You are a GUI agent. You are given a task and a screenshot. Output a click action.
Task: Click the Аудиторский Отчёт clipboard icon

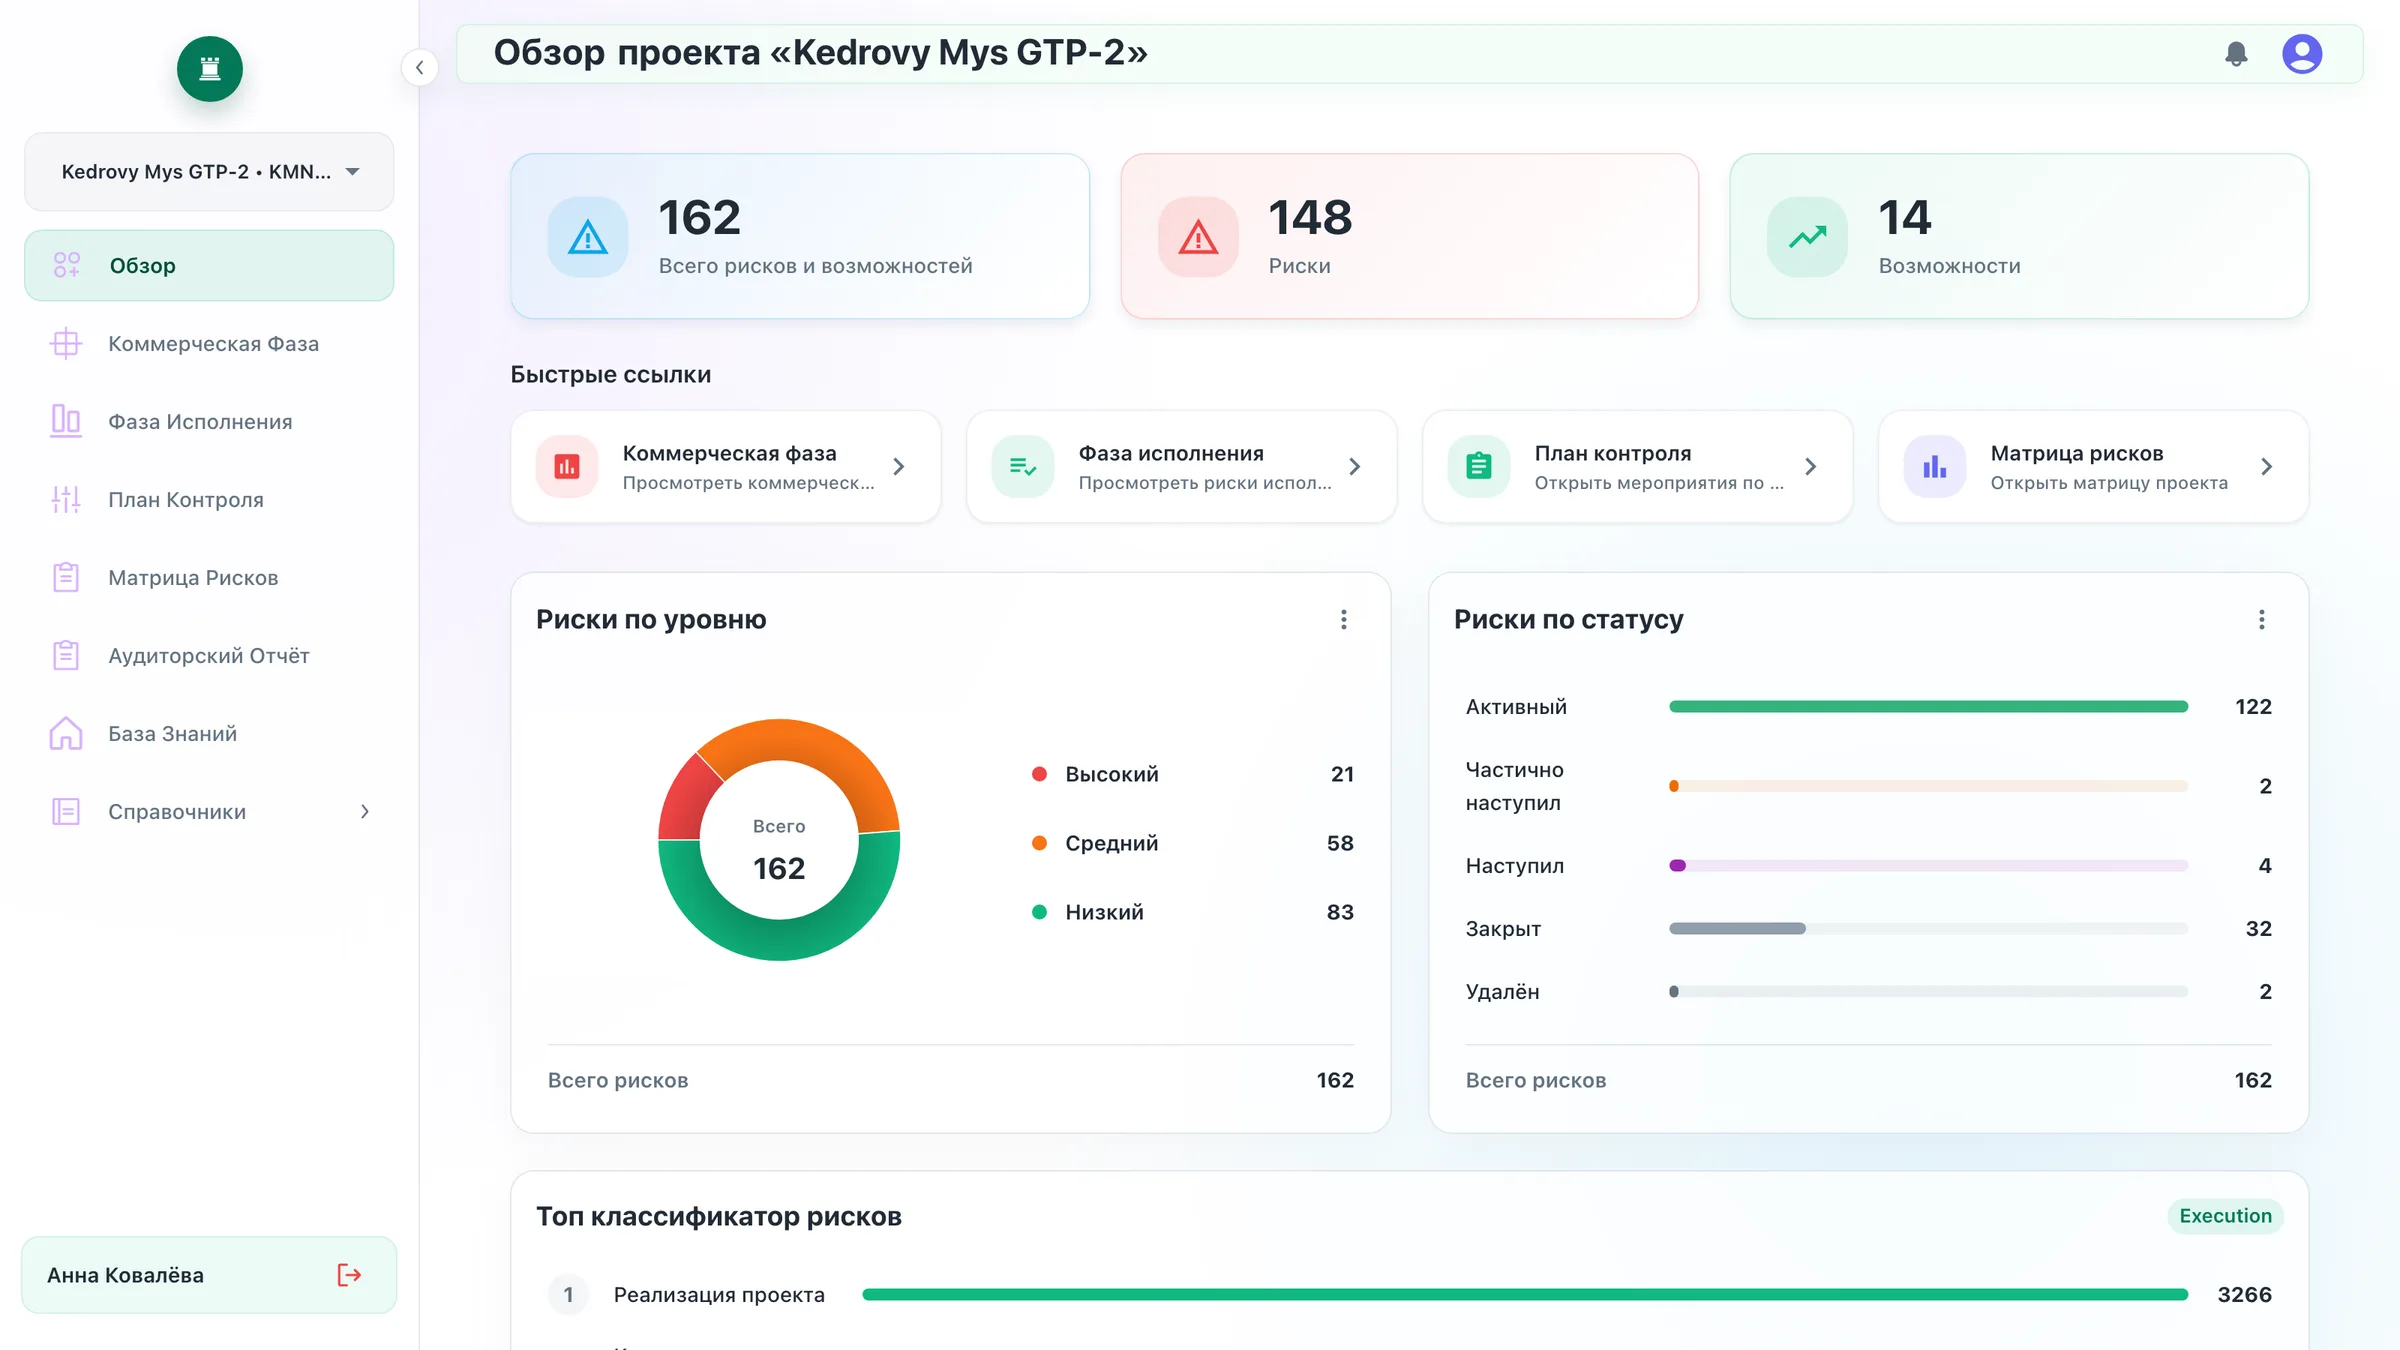66,655
